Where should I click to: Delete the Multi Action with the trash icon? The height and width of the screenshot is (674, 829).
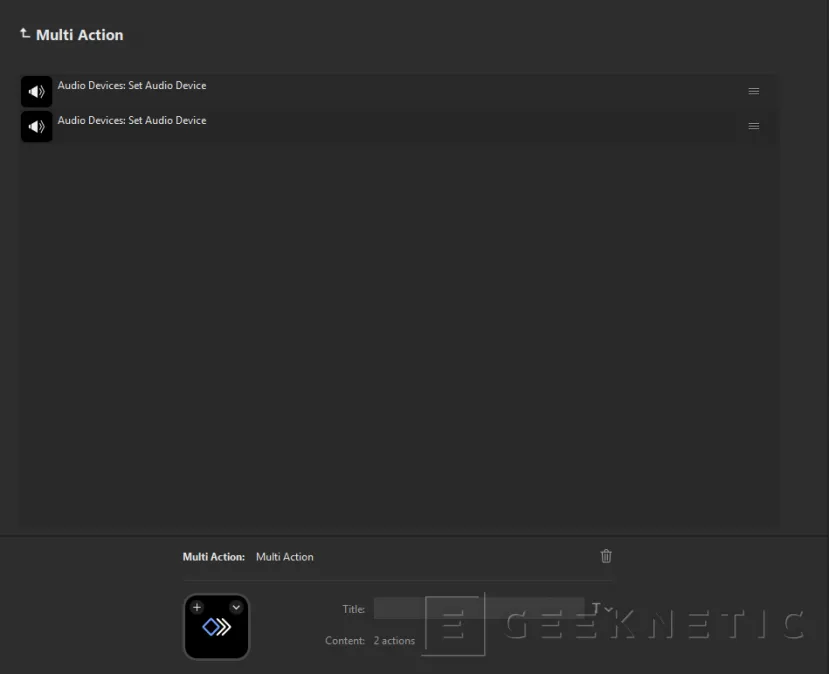pyautogui.click(x=606, y=556)
